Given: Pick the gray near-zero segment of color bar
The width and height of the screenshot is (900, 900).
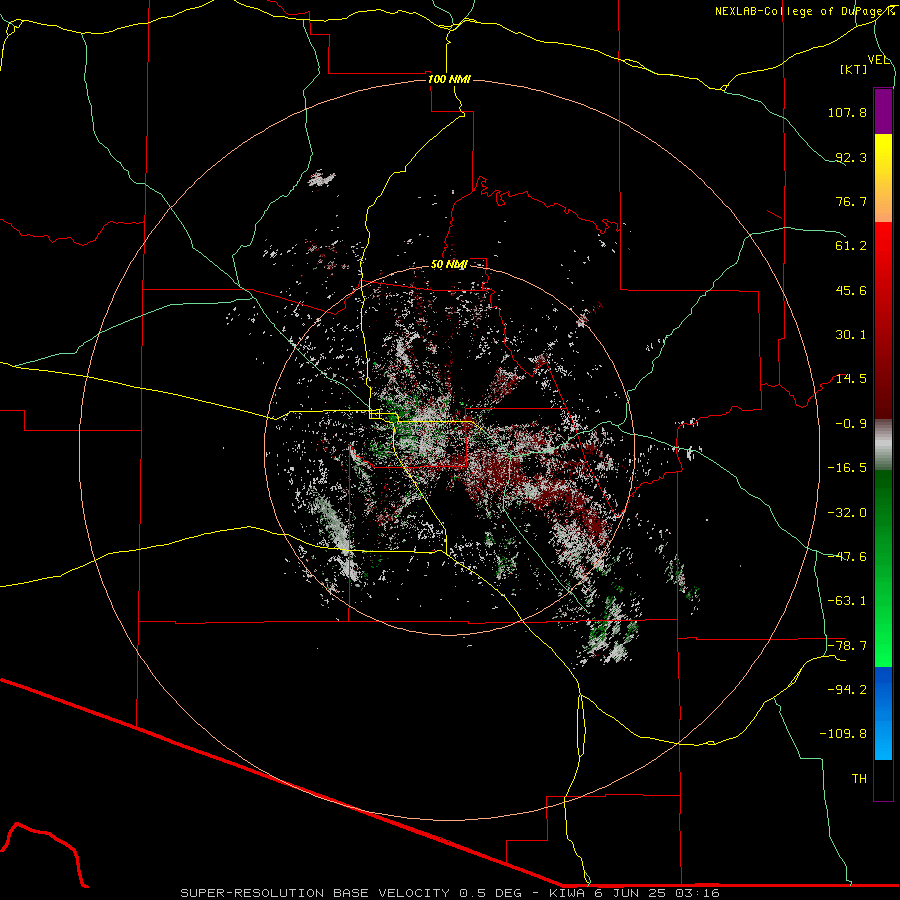Looking at the screenshot, I should 883,445.
